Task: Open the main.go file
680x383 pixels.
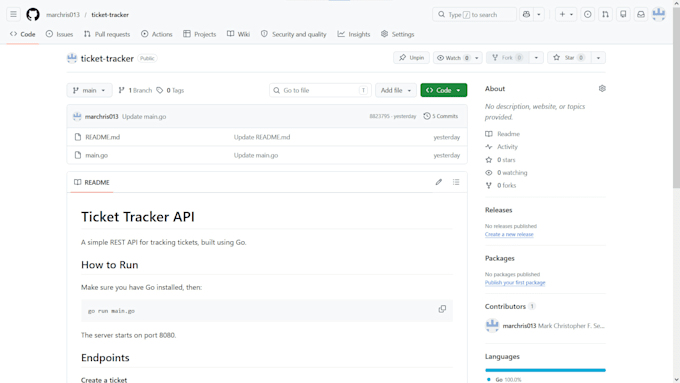Action: [x=97, y=155]
